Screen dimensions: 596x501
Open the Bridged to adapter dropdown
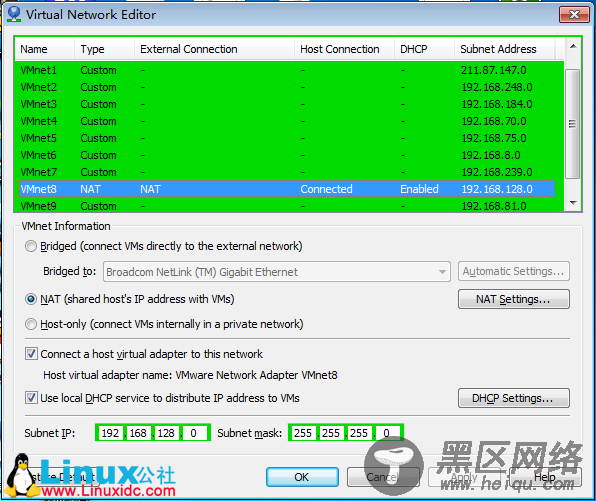click(277, 271)
